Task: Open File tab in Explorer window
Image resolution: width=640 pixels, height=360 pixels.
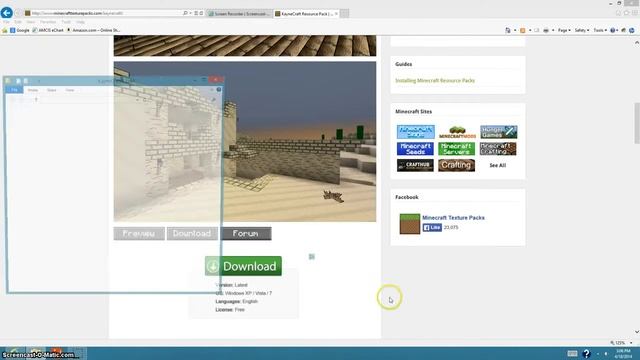Action: 14,90
